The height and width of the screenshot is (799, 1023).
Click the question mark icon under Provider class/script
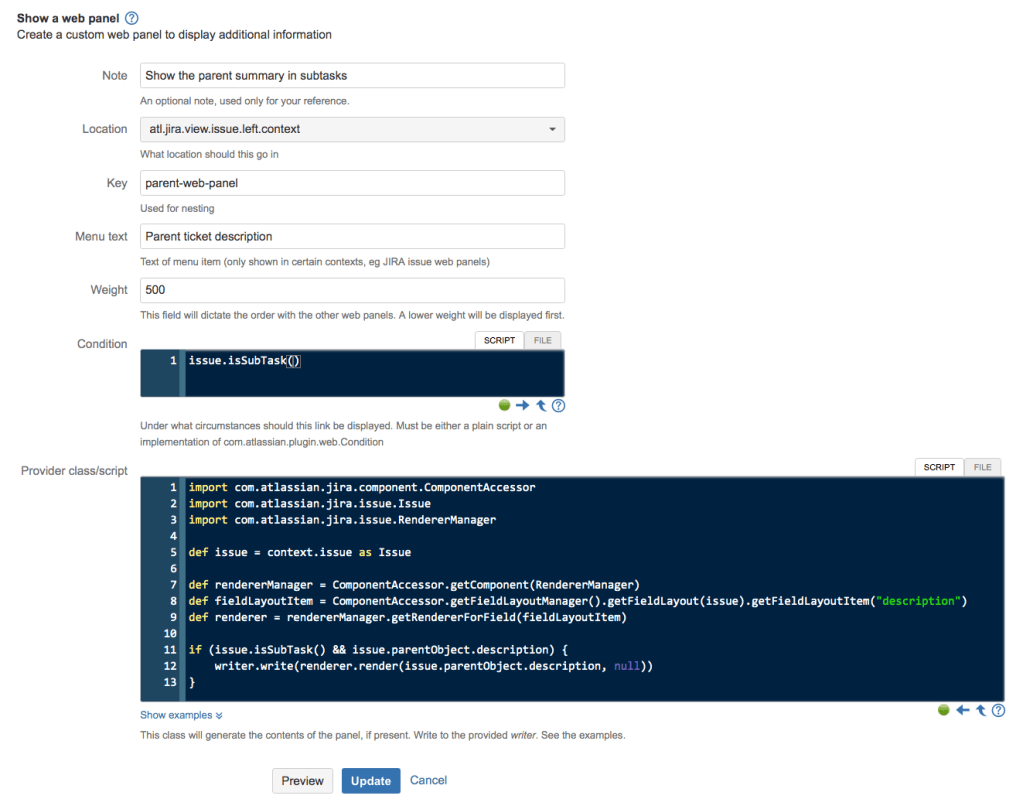[998, 710]
